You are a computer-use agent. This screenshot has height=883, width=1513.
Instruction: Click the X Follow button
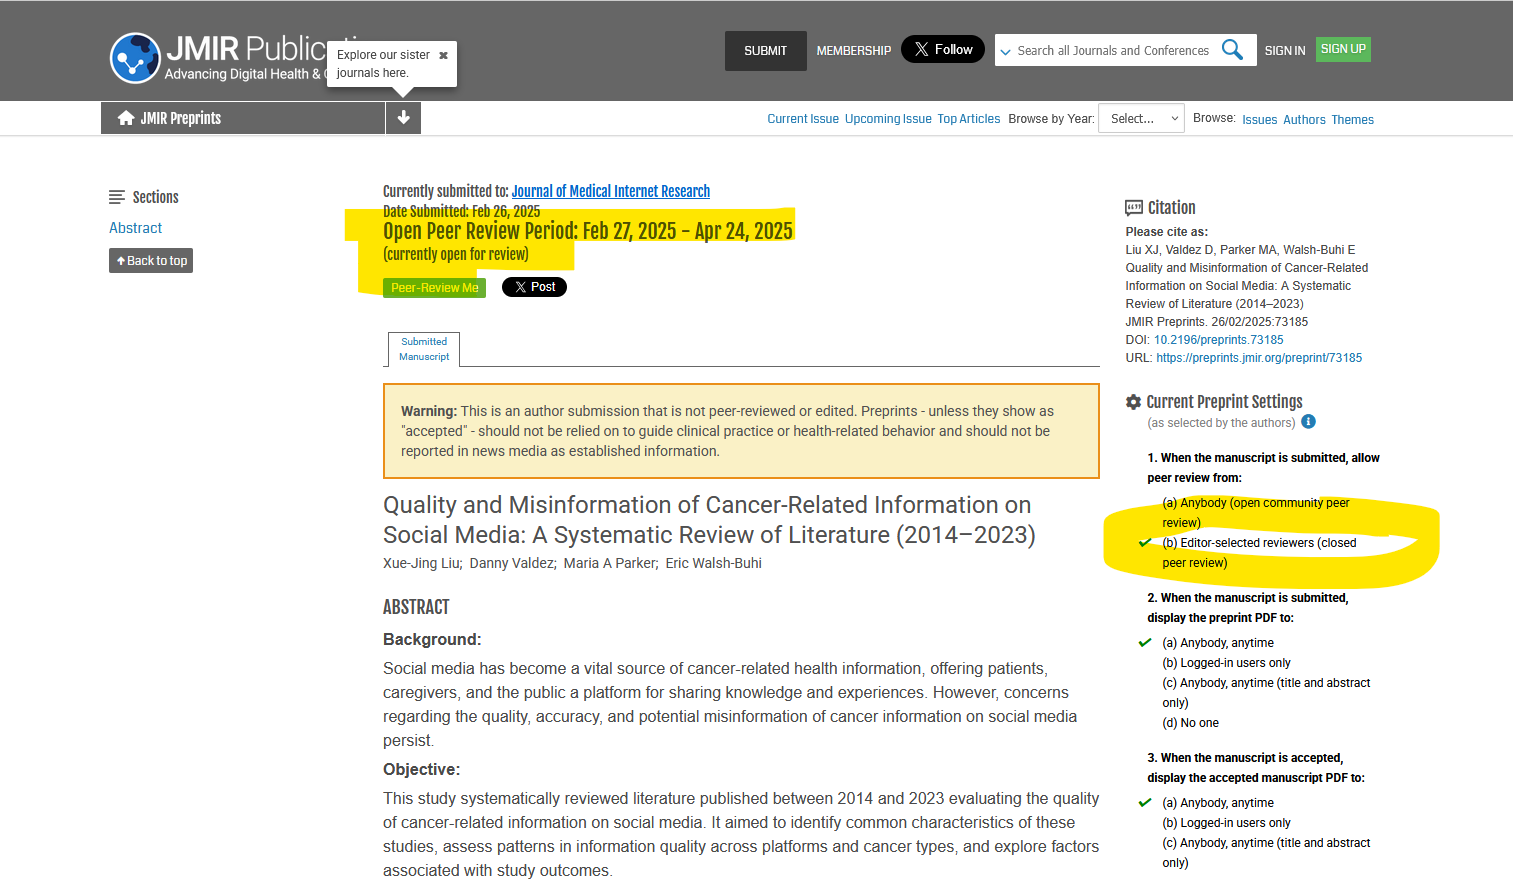(x=943, y=49)
